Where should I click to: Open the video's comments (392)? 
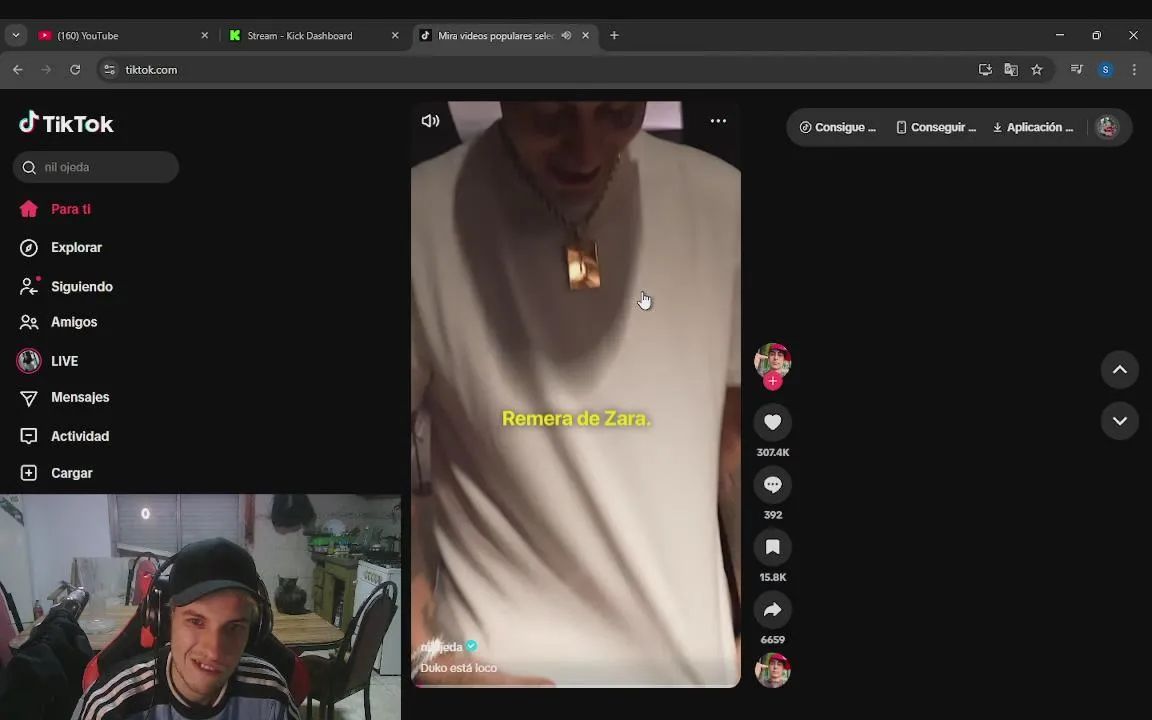pos(772,485)
